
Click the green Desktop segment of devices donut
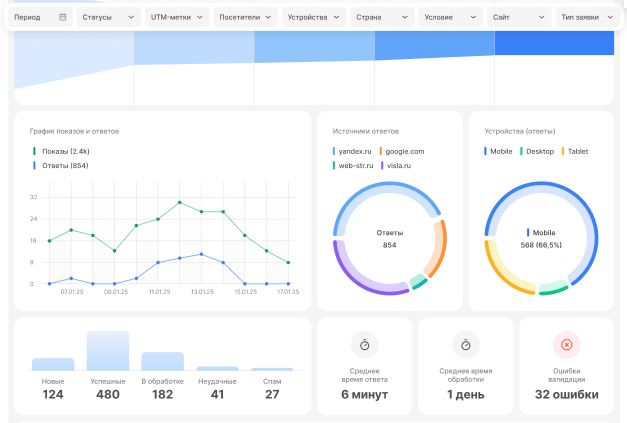(x=553, y=289)
